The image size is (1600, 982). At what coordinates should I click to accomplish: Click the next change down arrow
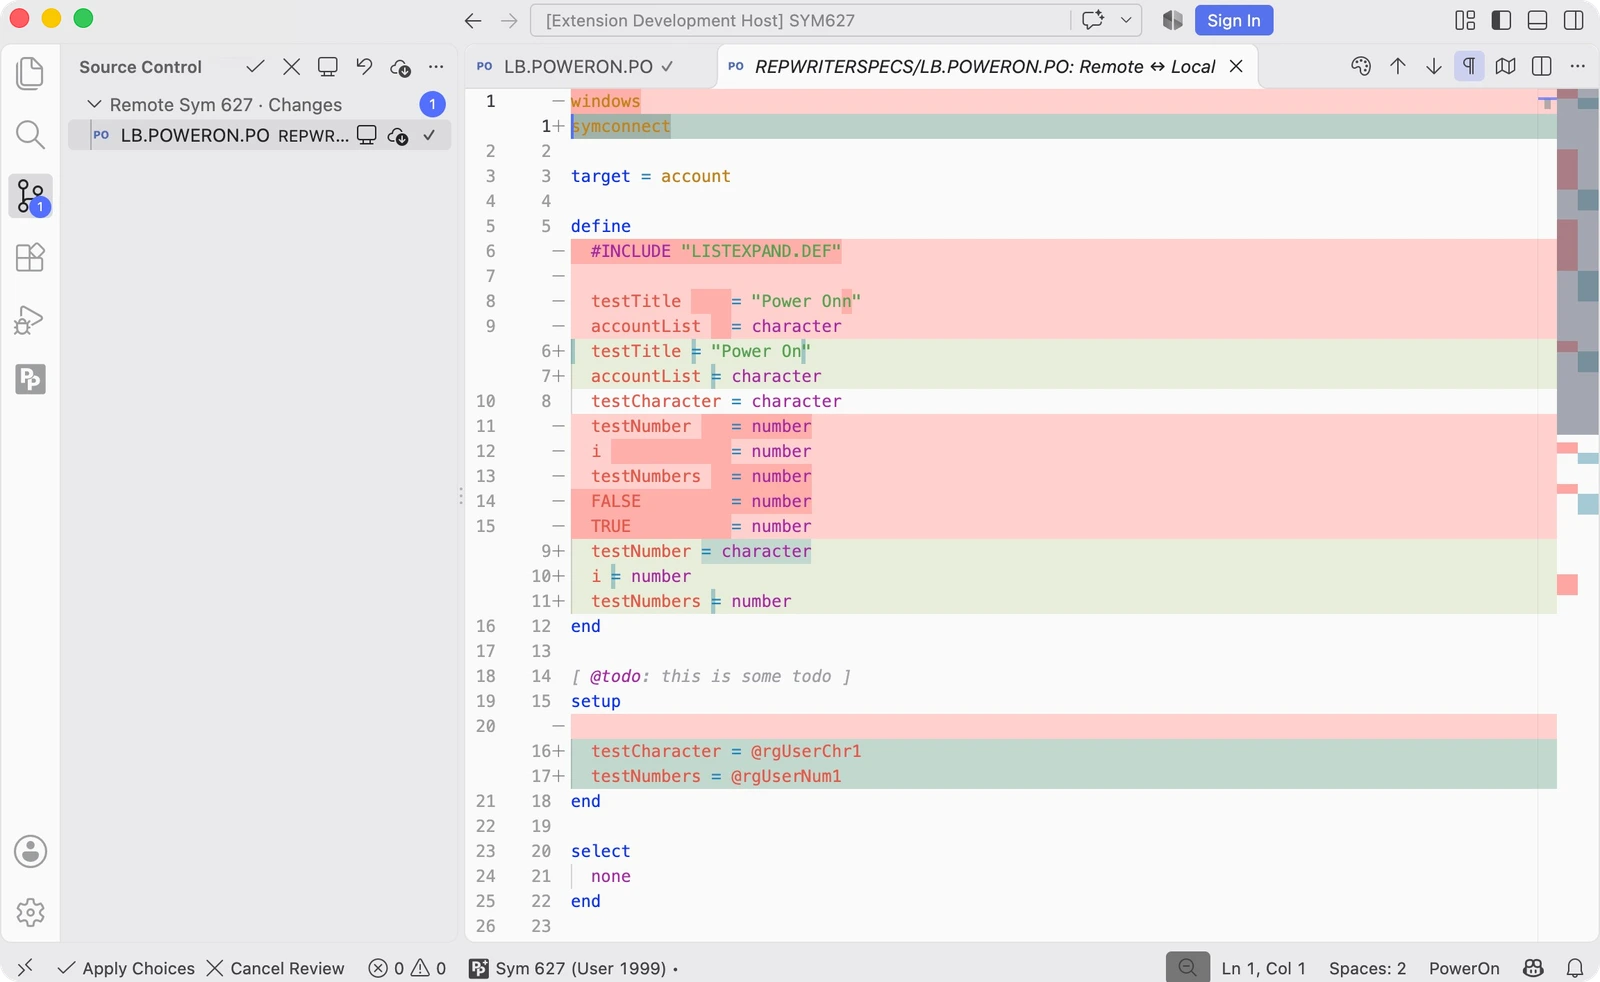[1433, 66]
